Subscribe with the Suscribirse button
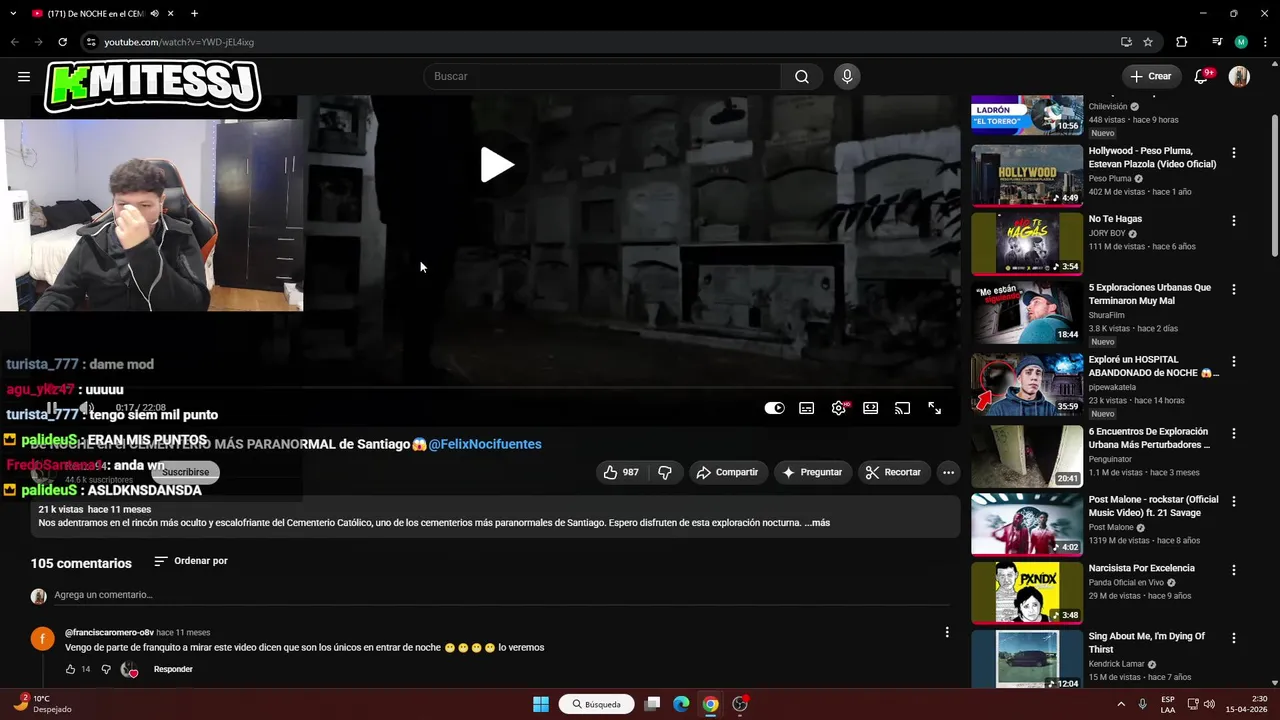This screenshot has width=1280, height=720. pos(185,472)
